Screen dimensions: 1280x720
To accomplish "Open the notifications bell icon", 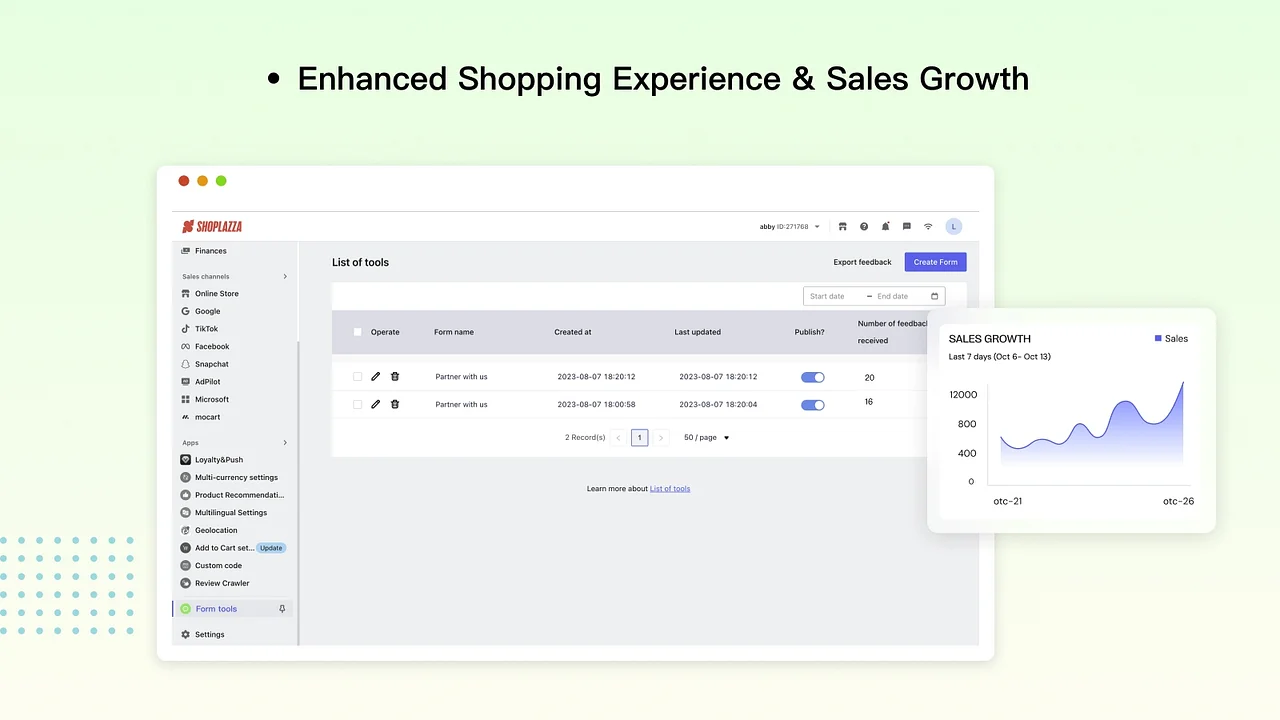I will pos(885,227).
